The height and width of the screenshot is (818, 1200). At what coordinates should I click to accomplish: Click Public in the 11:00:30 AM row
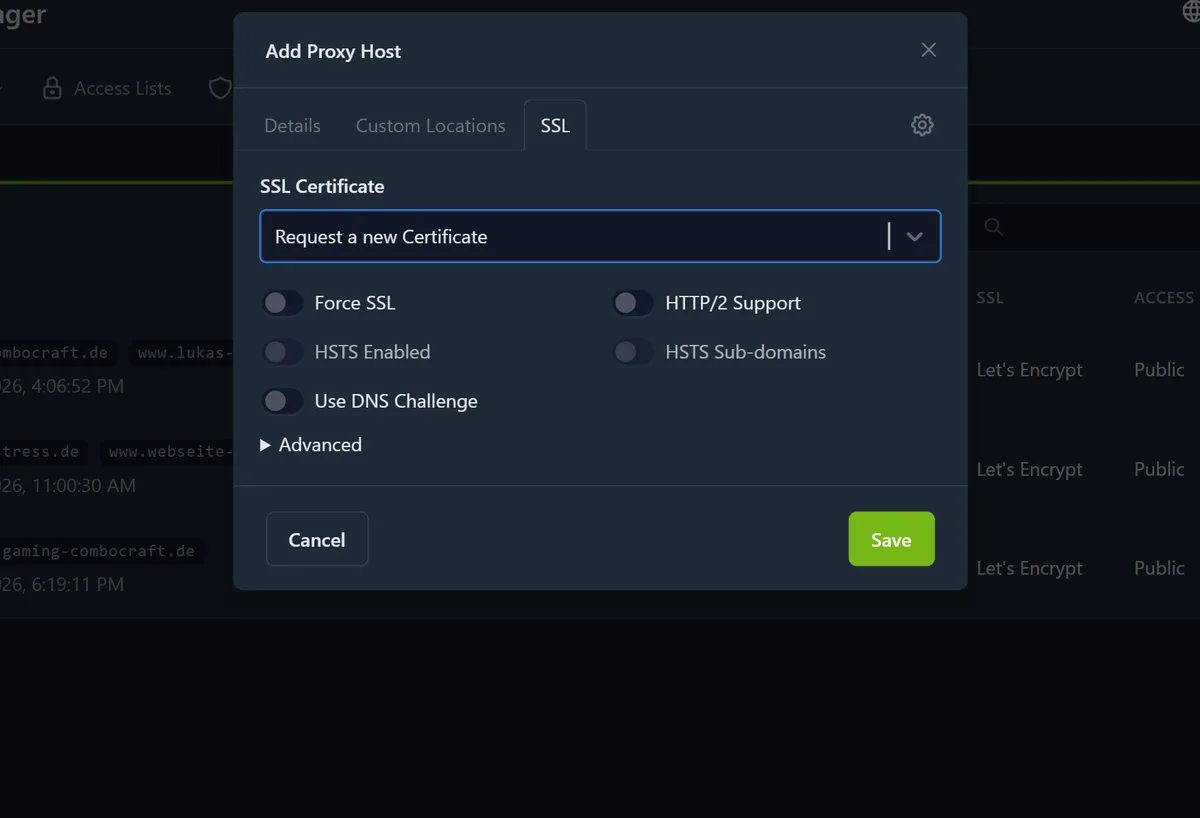coord(1159,470)
